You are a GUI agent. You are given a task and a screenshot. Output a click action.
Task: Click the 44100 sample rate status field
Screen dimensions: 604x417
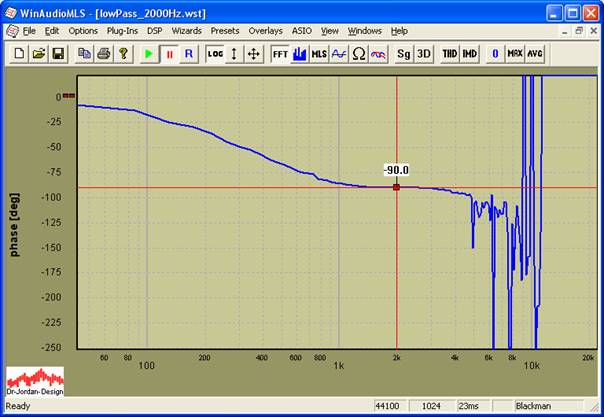tap(390, 406)
